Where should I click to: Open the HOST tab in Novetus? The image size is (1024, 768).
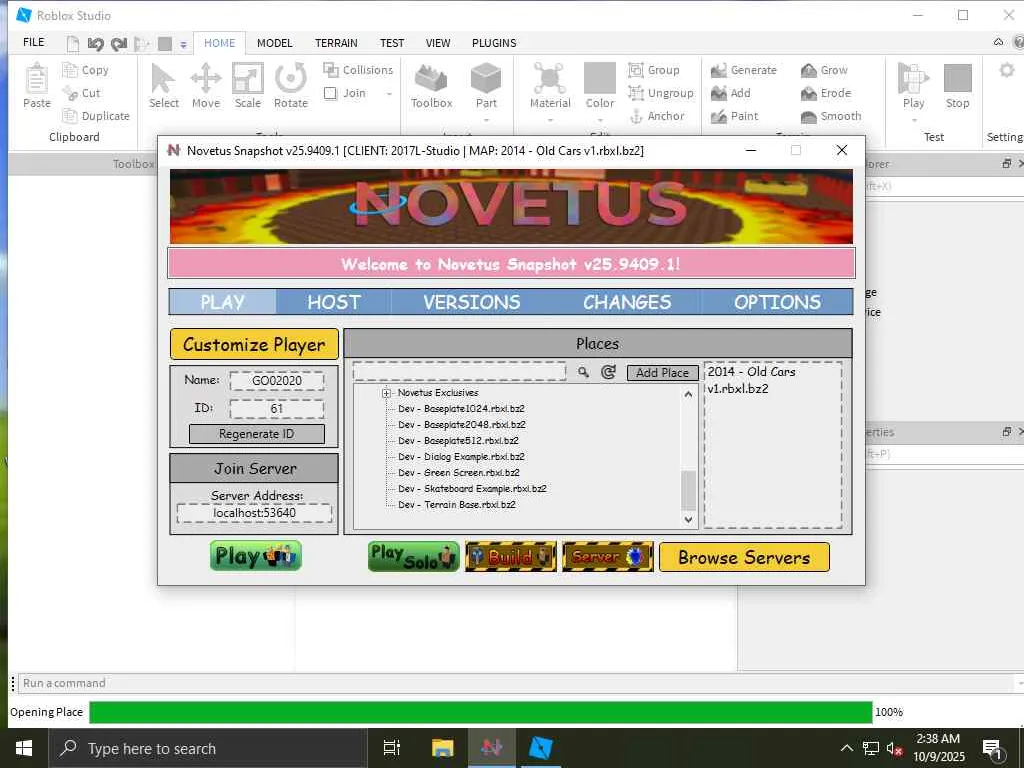pos(334,302)
